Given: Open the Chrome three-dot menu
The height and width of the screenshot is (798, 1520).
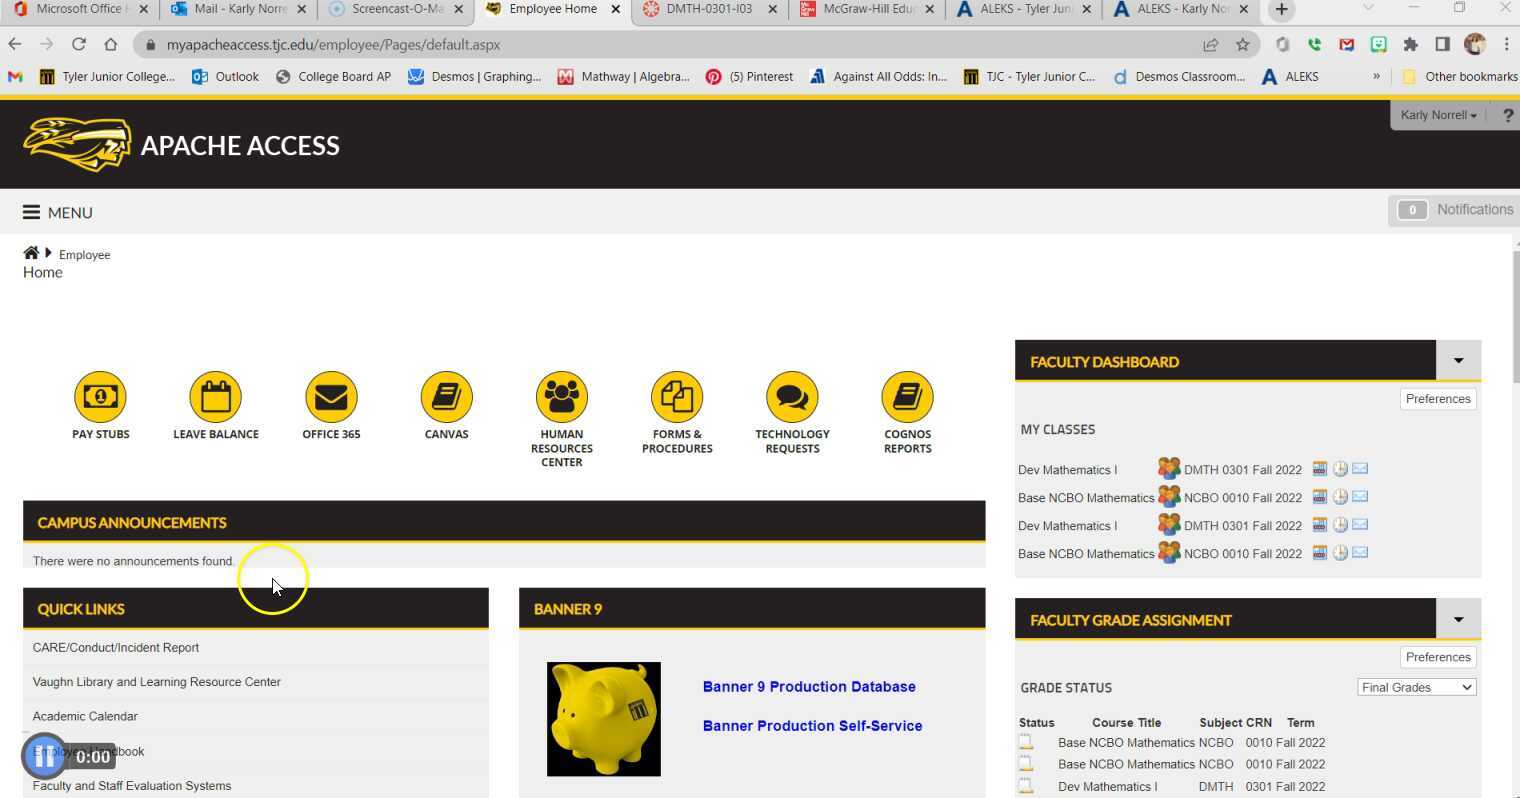Looking at the screenshot, I should click(1506, 44).
